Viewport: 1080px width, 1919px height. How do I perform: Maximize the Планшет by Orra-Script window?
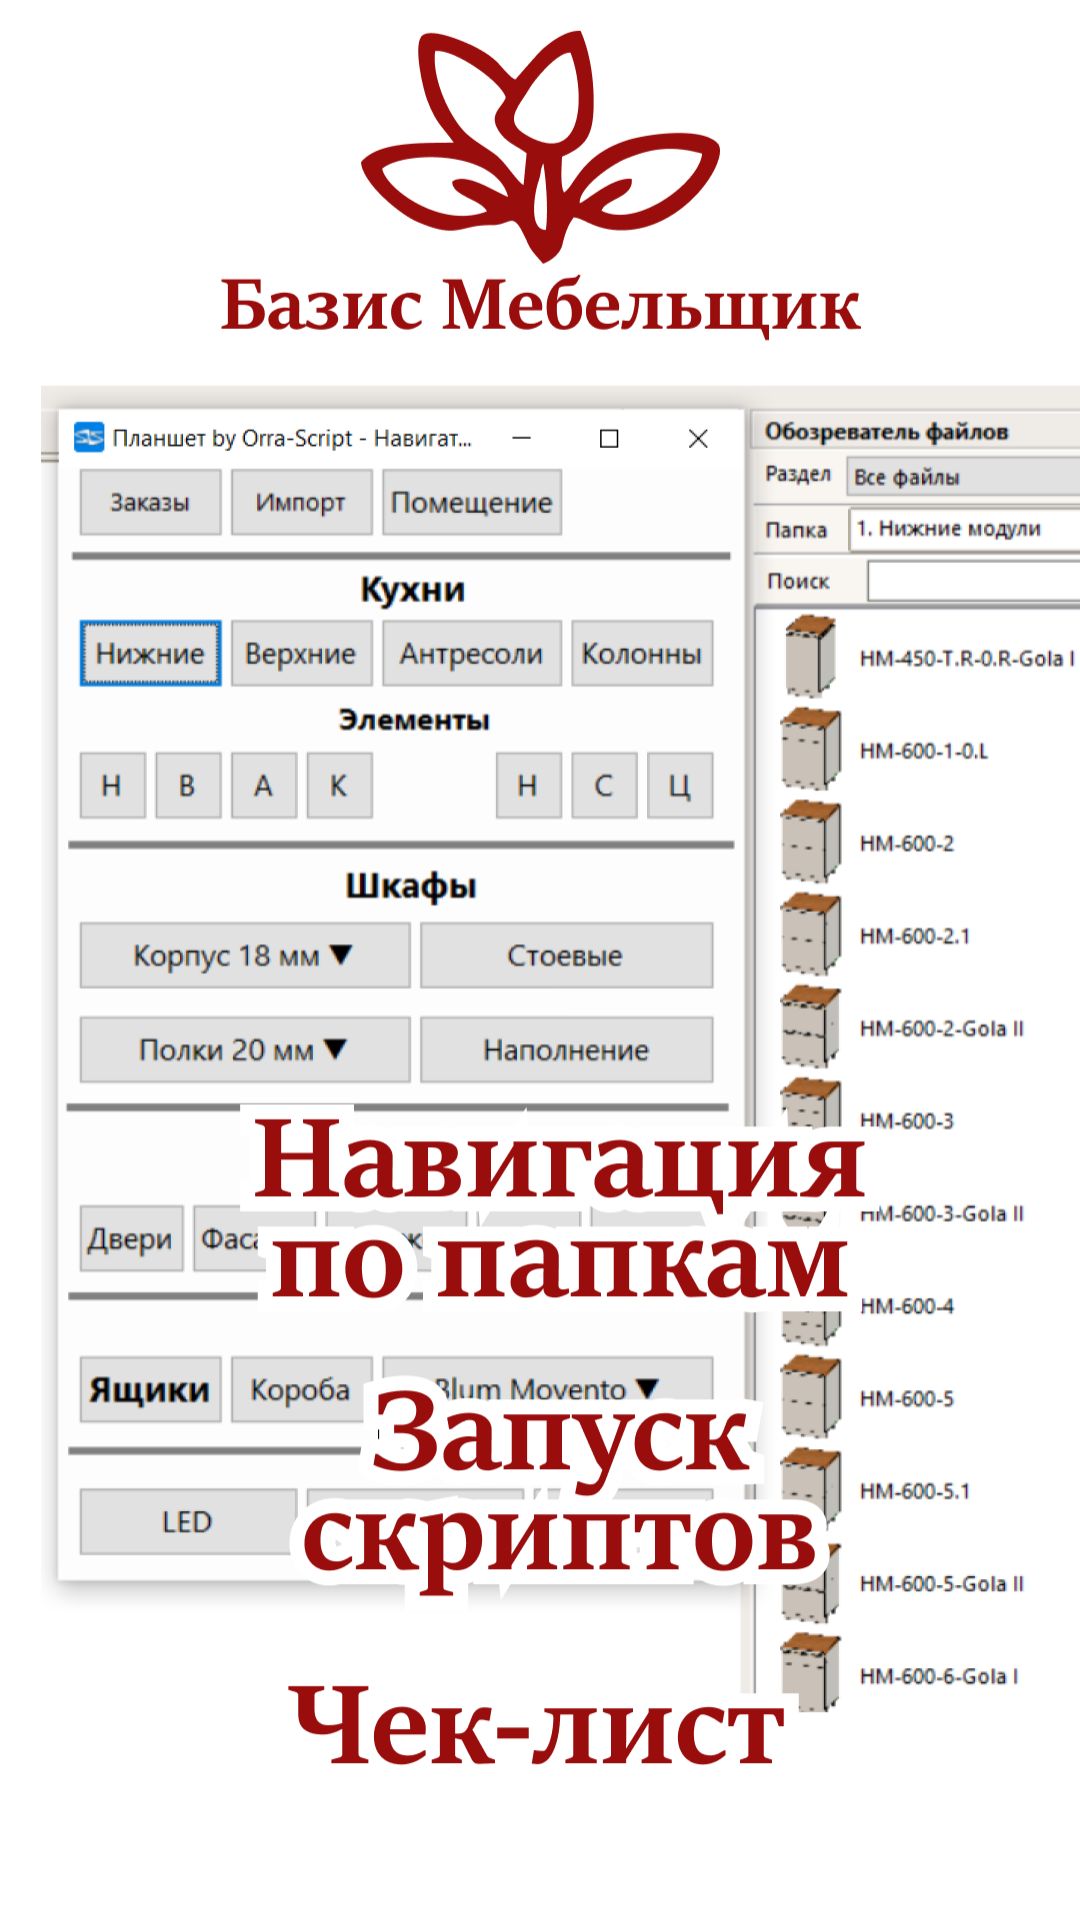(x=609, y=438)
